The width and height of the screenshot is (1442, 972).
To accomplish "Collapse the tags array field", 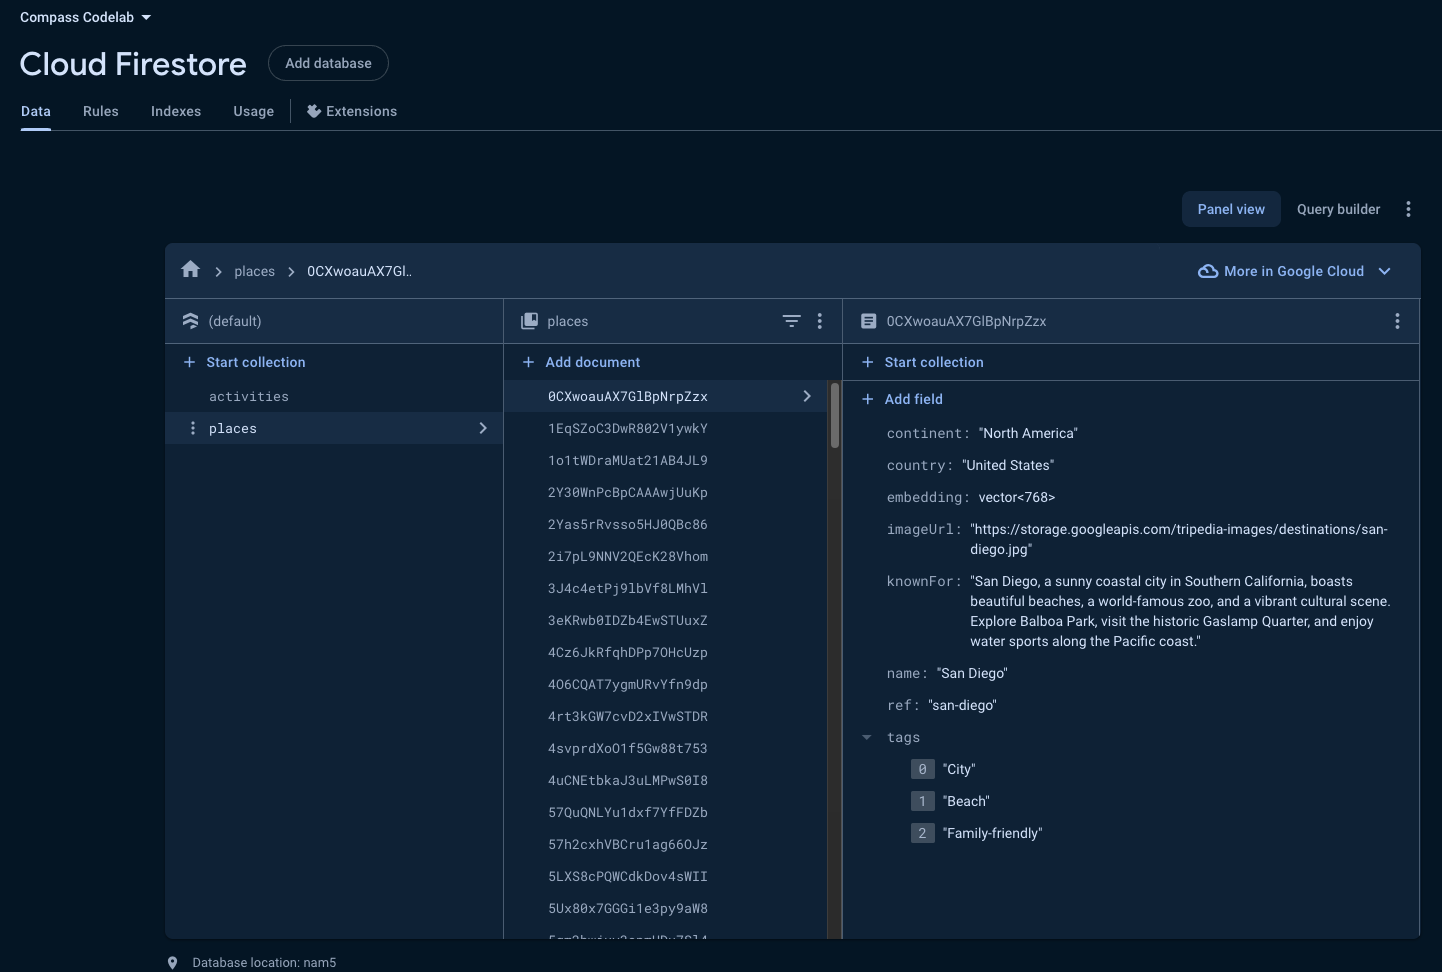I will [866, 738].
